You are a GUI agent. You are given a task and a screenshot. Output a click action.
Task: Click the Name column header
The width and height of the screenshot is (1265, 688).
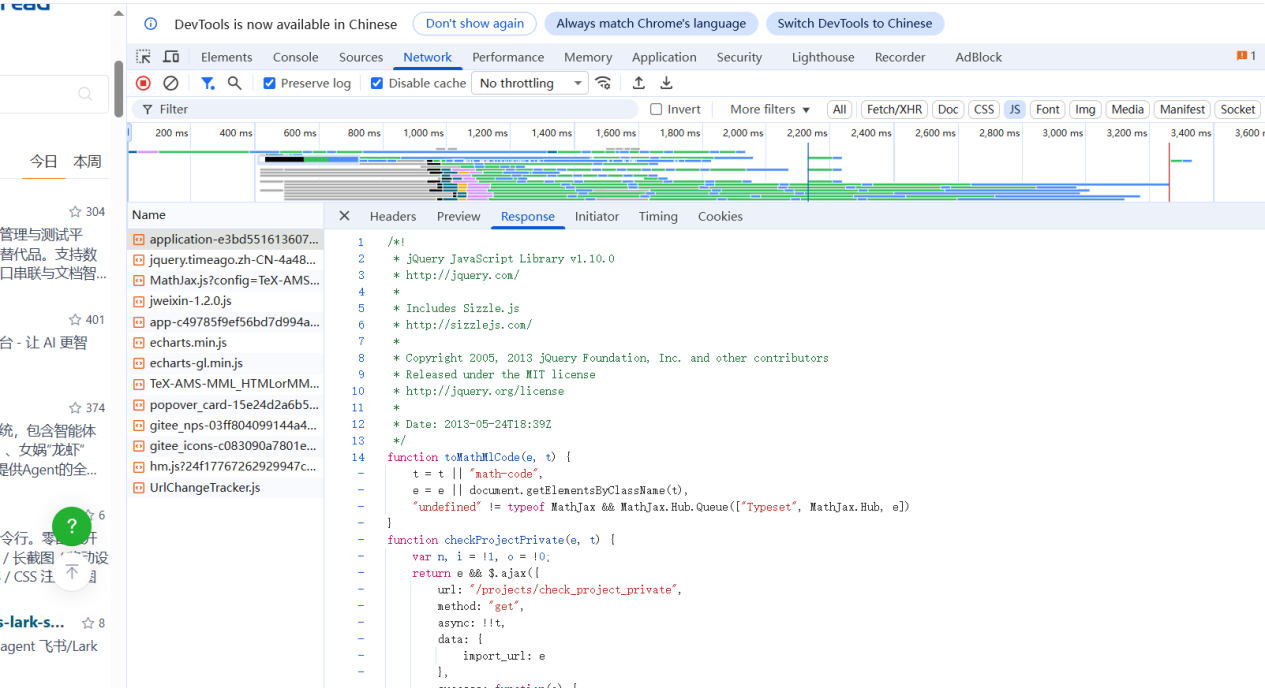[225, 215]
